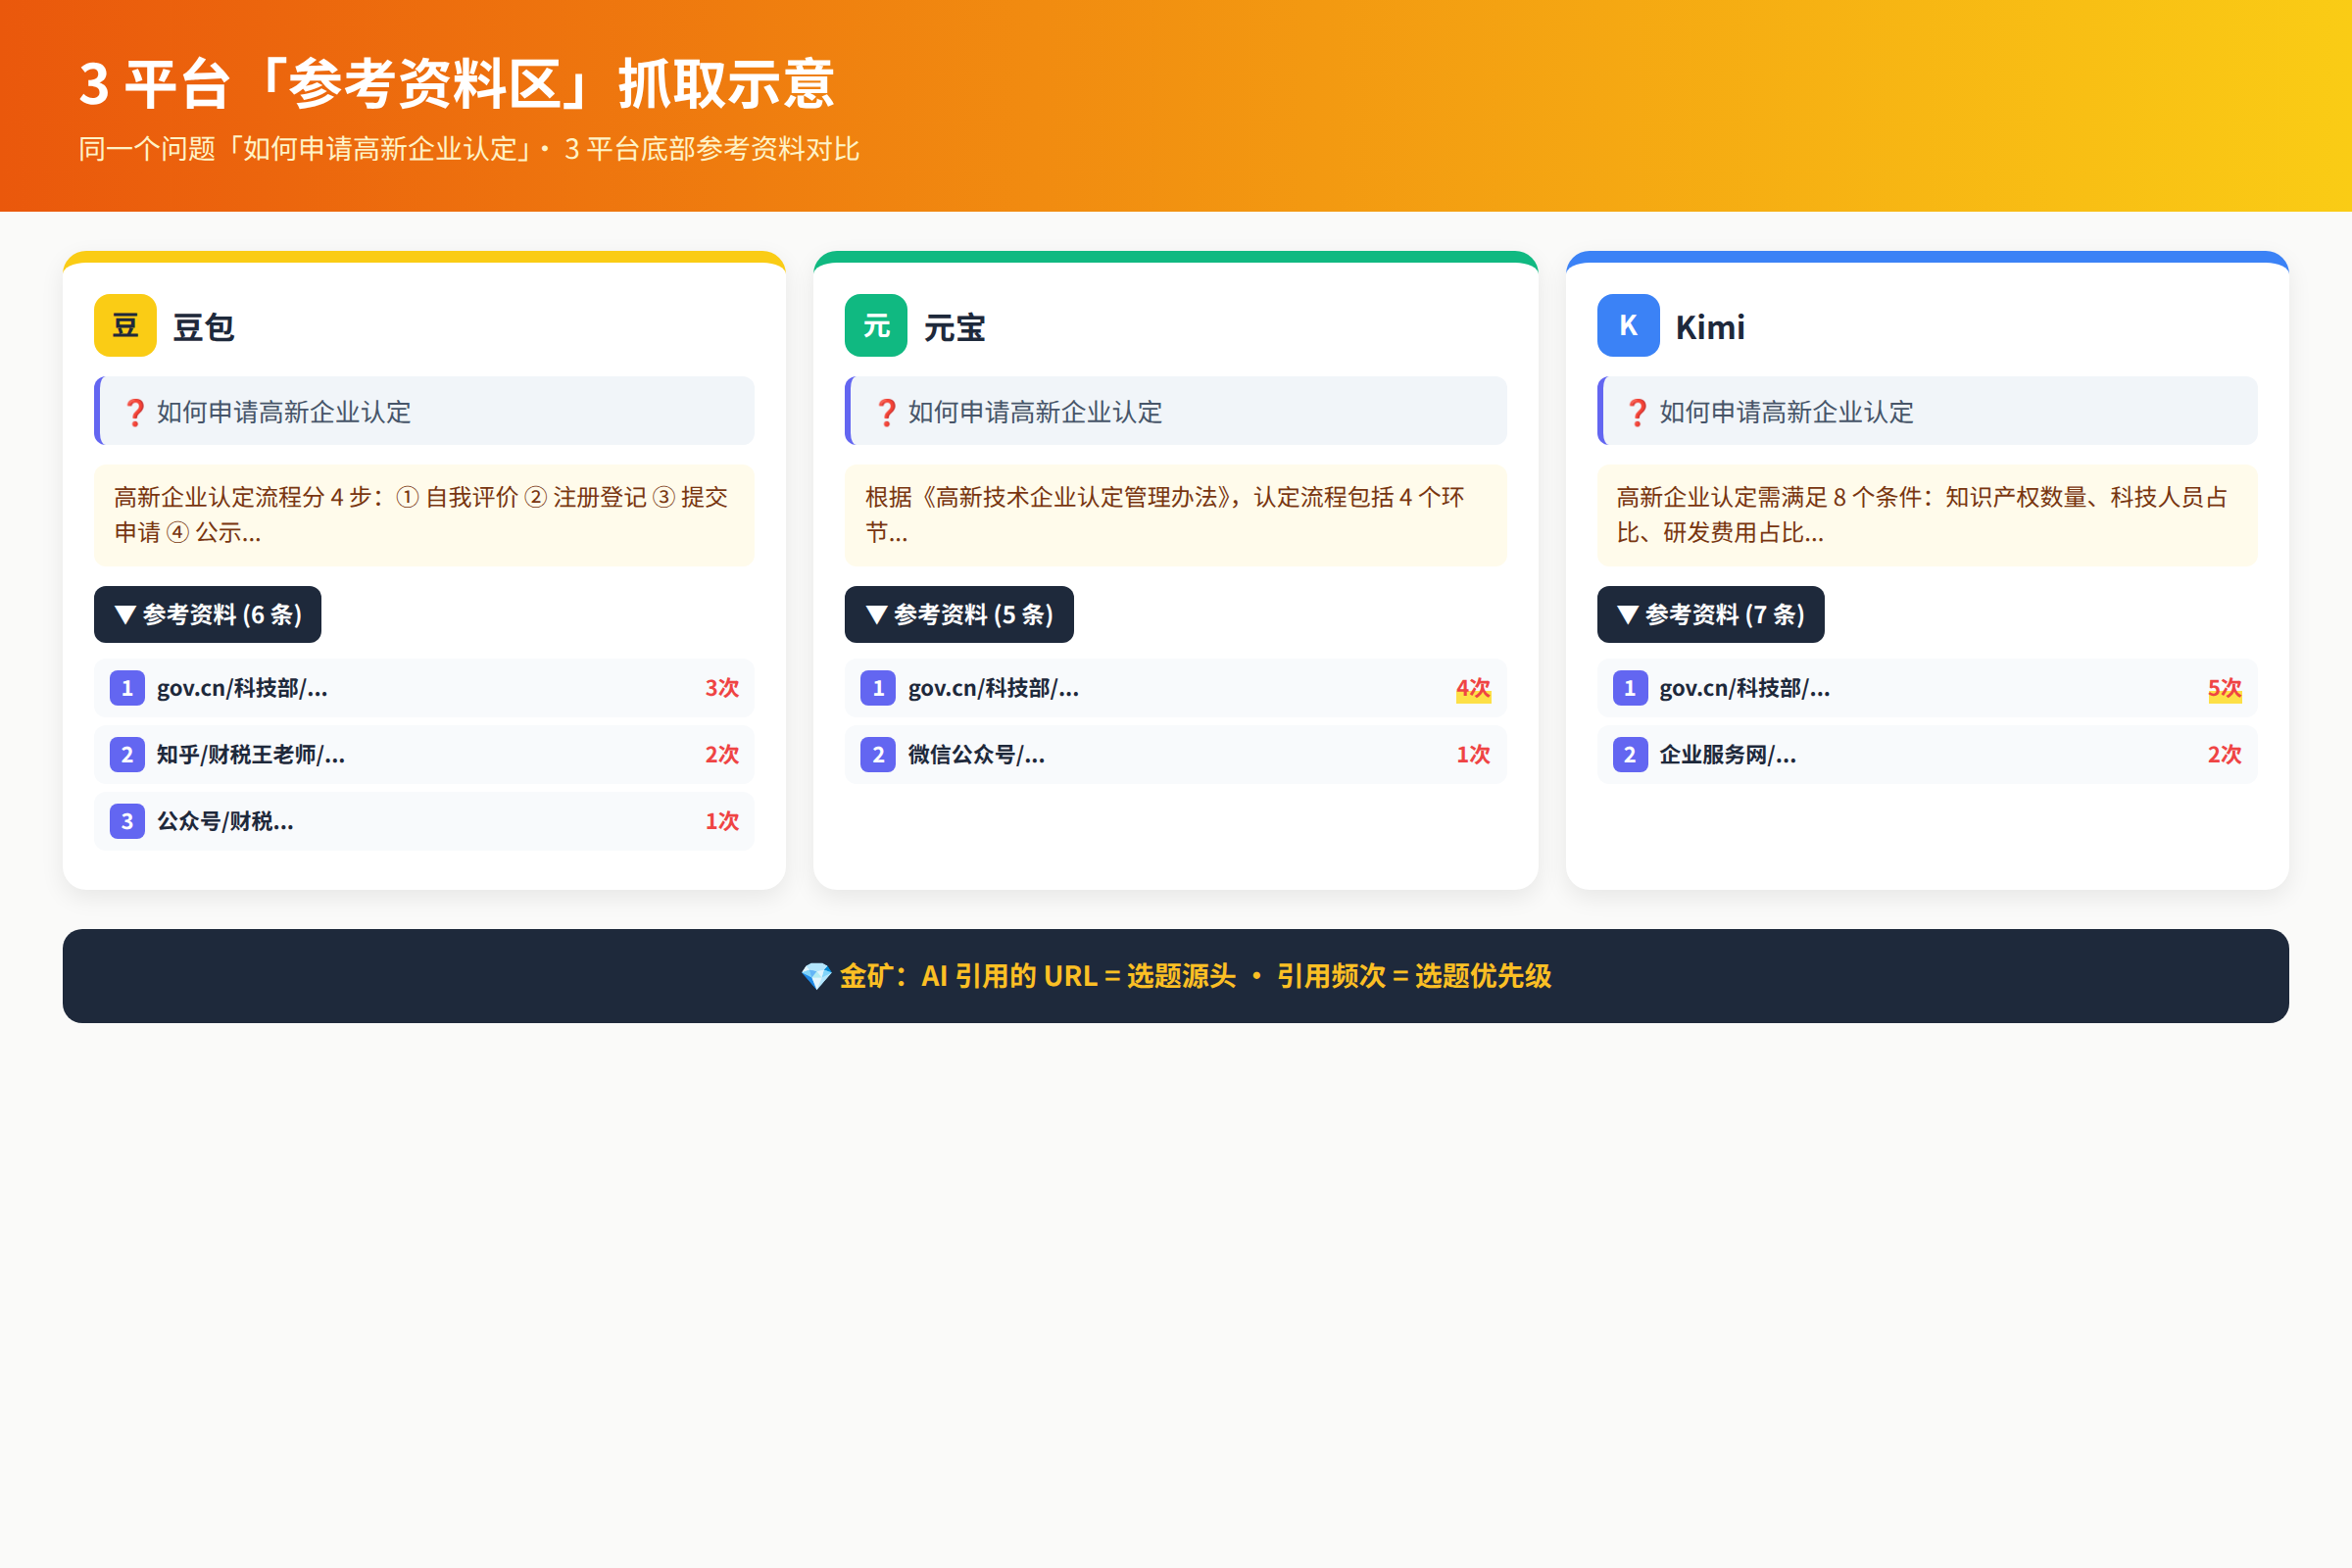This screenshot has width=2352, height=1568.
Task: Click number badge 2 beside 微信公众号
Action: coord(878,755)
